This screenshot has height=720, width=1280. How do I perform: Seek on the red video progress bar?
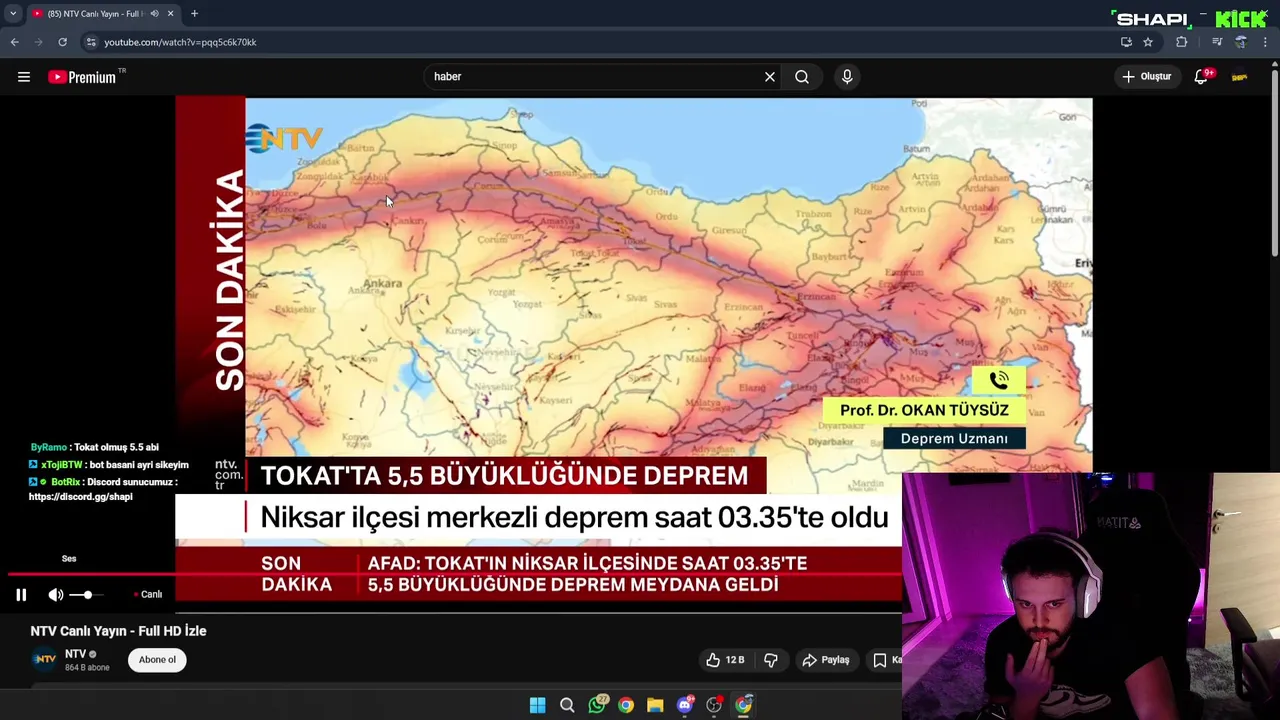click(454, 575)
